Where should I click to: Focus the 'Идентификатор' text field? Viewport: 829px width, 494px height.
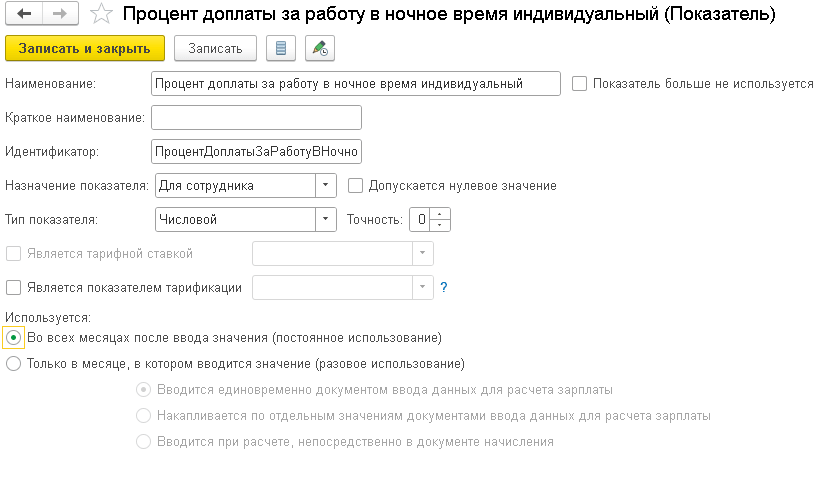click(254, 151)
